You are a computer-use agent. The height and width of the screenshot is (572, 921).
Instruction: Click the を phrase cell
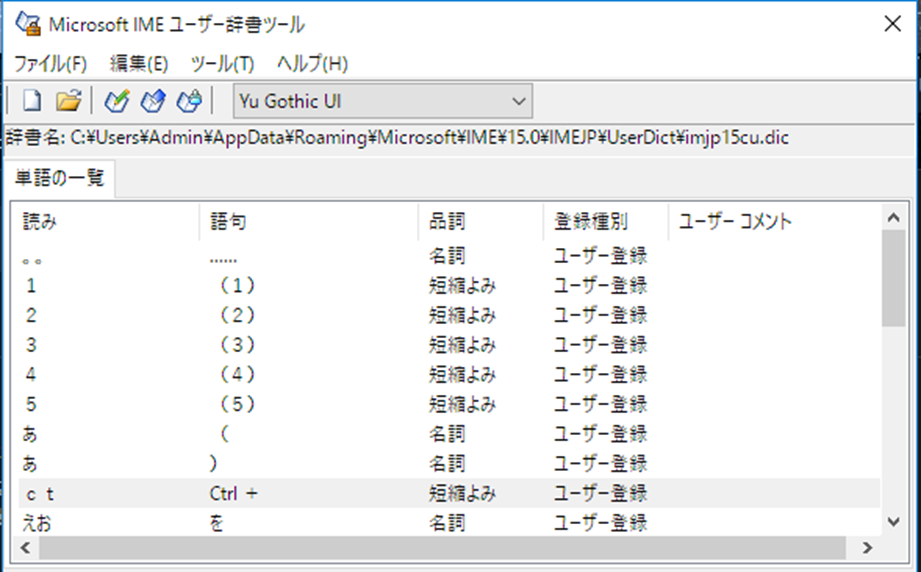tap(217, 523)
